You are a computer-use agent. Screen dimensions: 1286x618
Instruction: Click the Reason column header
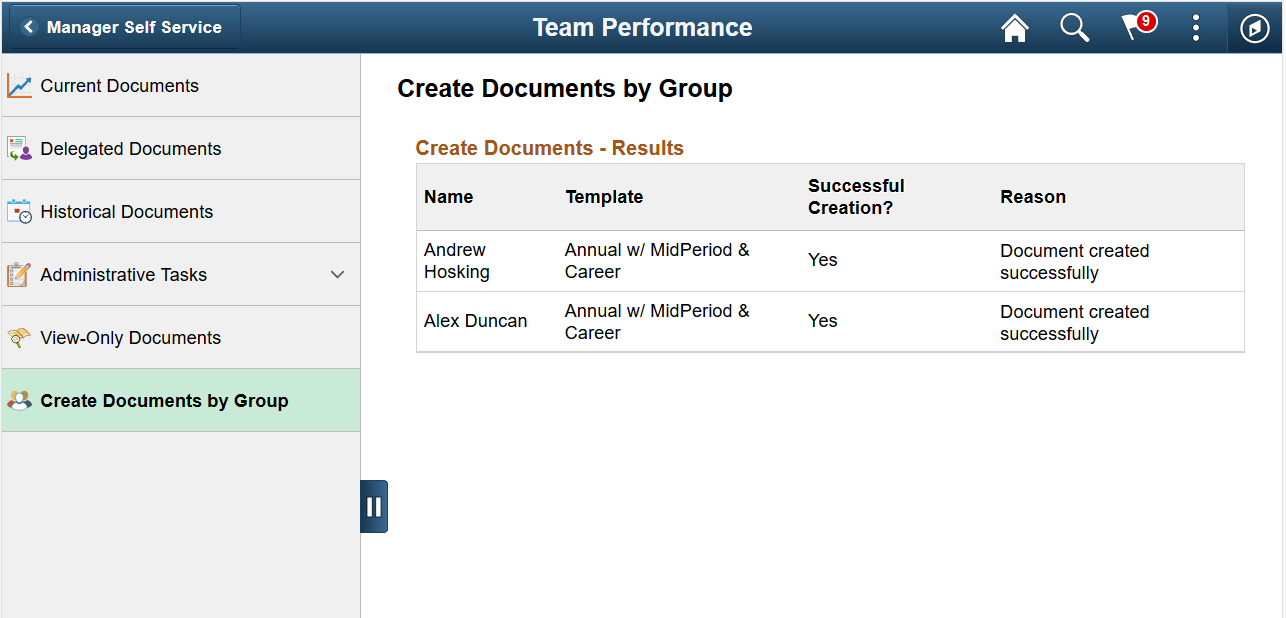click(x=1033, y=197)
